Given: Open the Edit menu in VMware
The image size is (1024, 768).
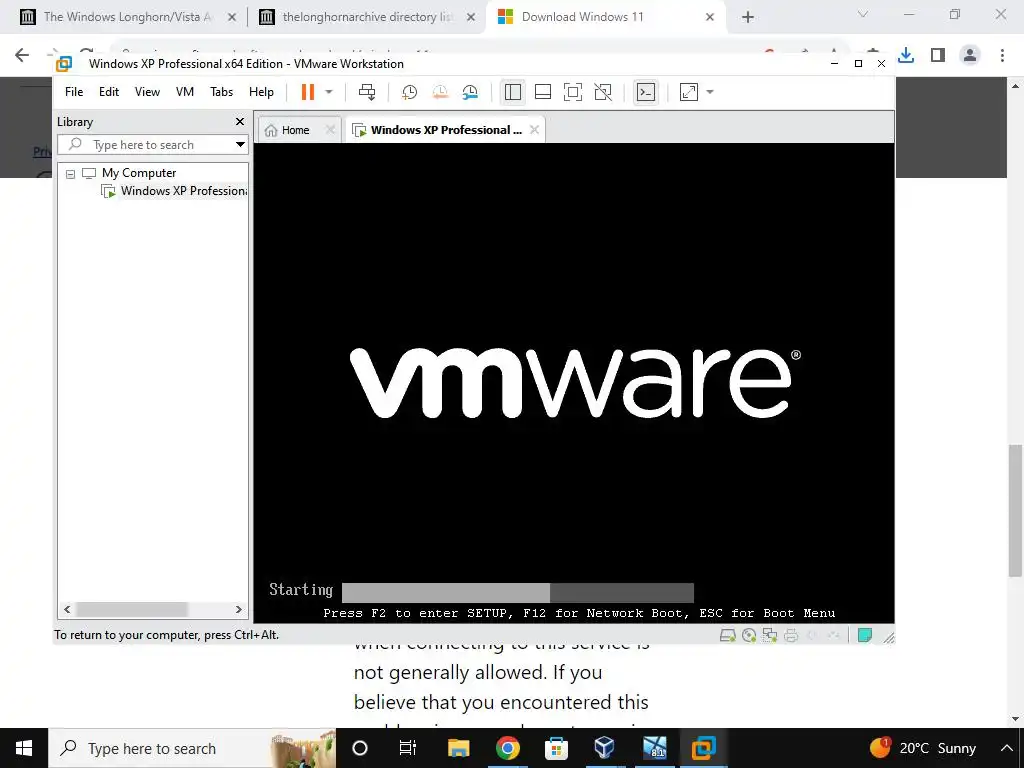Looking at the screenshot, I should click(x=109, y=92).
